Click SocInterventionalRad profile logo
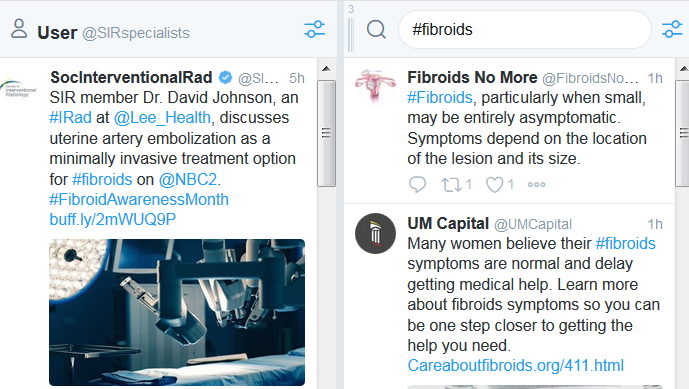The image size is (689, 389). (18, 88)
